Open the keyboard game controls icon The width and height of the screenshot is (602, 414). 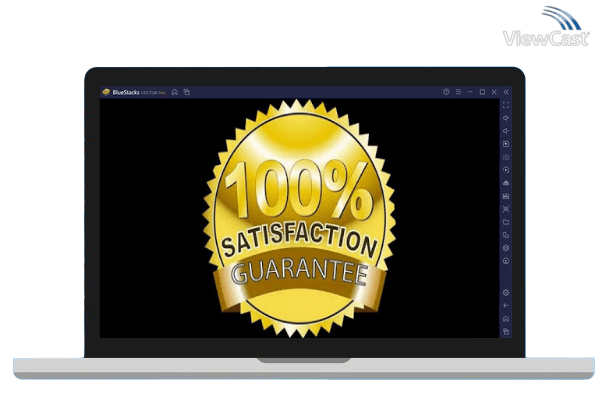coord(506,157)
